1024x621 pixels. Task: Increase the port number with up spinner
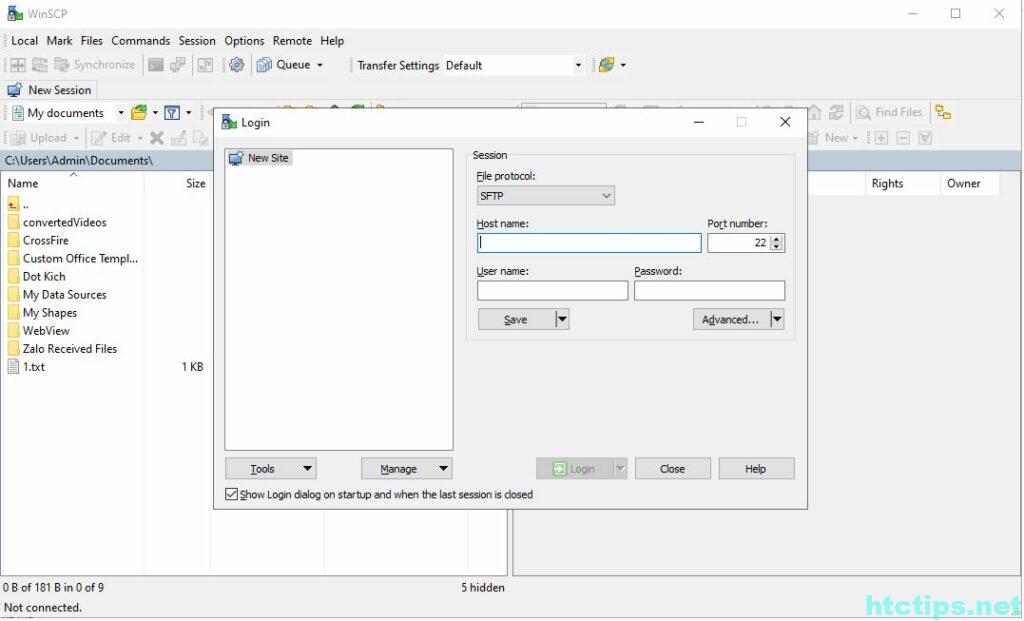pos(776,239)
